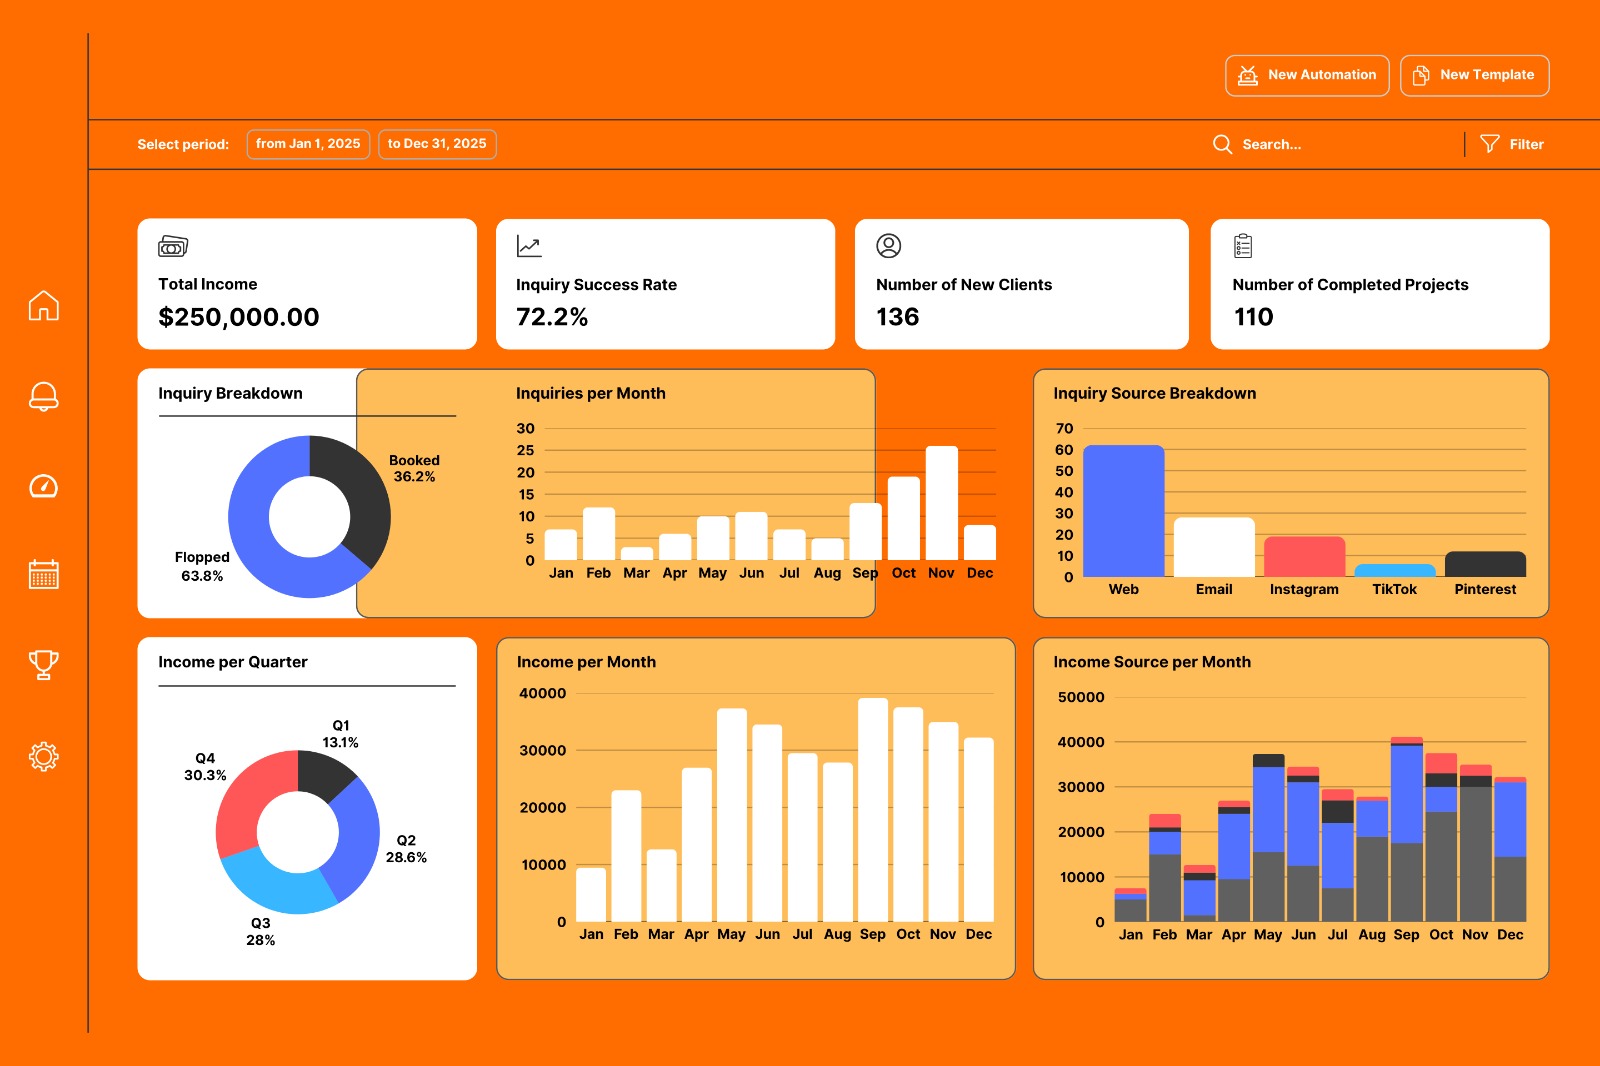1600x1066 pixels.
Task: Click the Number of New Clients card
Action: tap(1021, 284)
